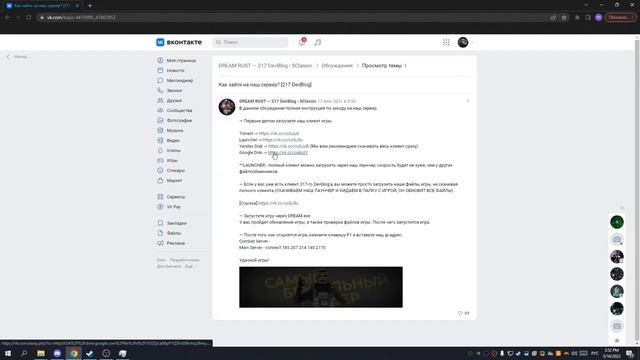Viewport: 640px width, 360px height.
Task: Open Маркет in the sidebar
Action: (x=174, y=180)
